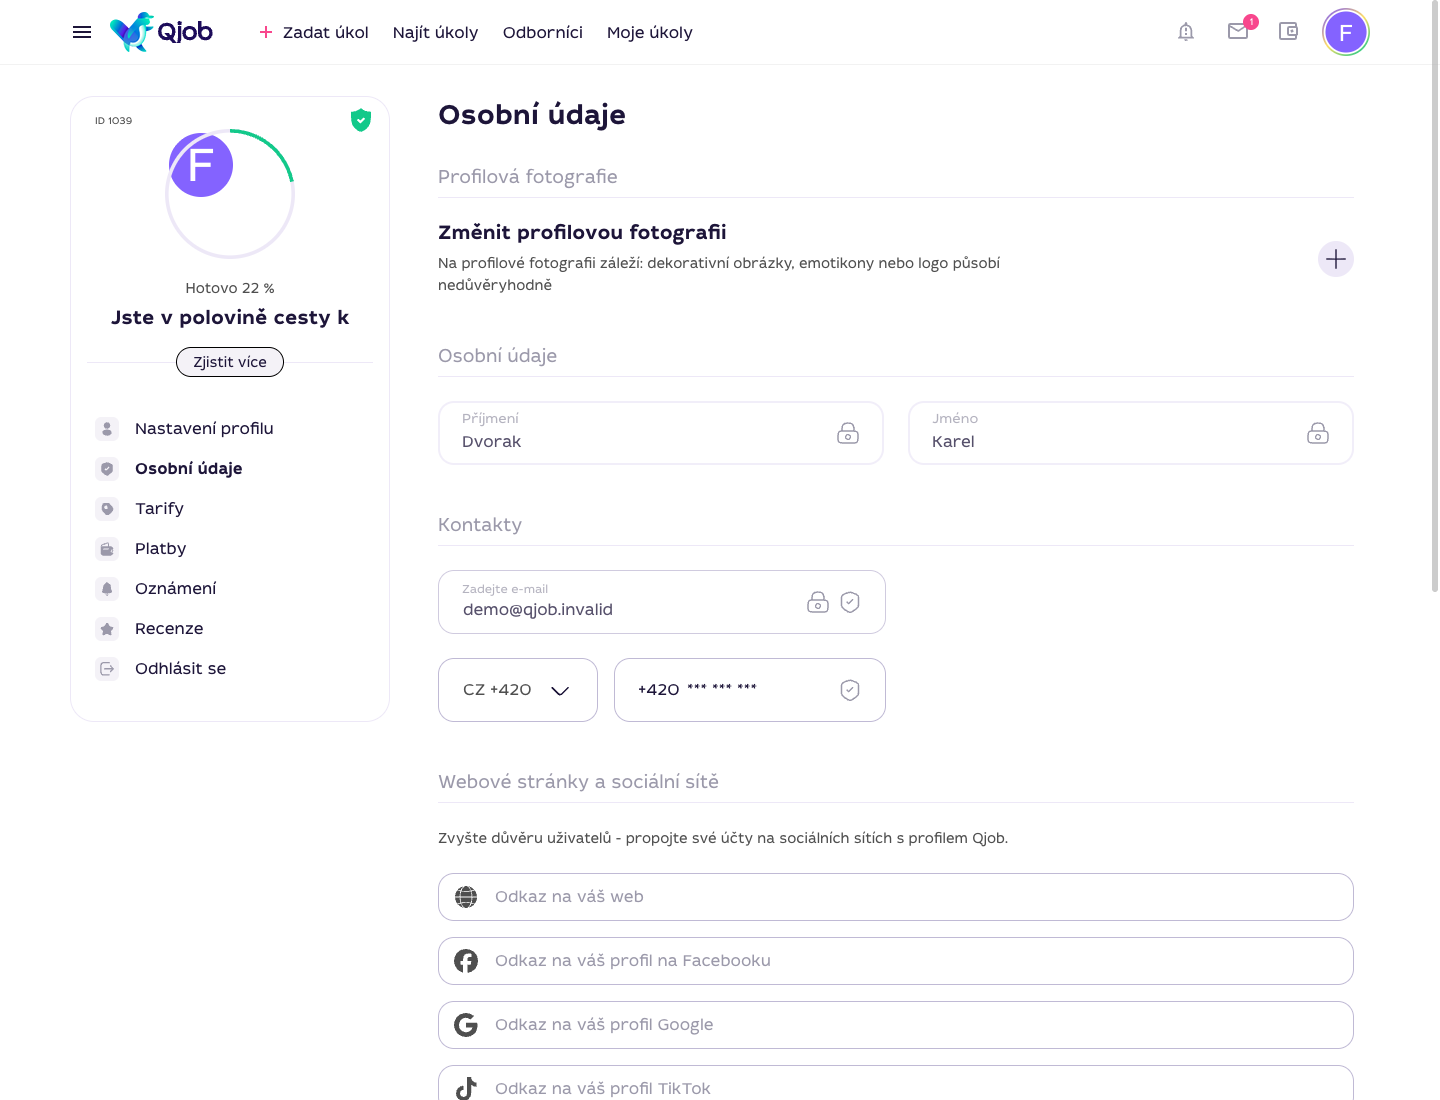Focus the Facebook profile link field
Viewport: 1440px width, 1100px height.
[x=896, y=961]
